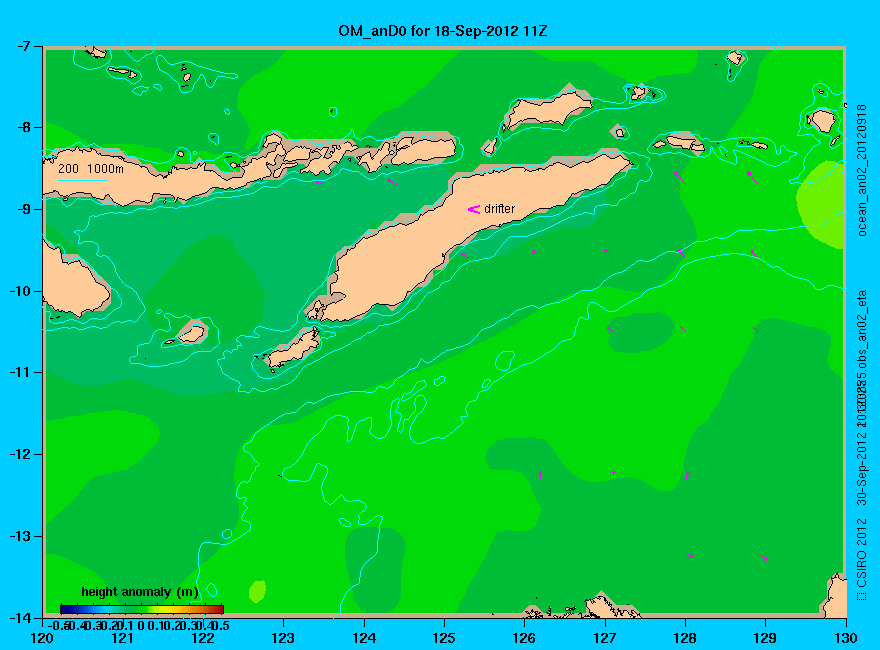Click the '-14' latitude axis label
Image resolution: width=880 pixels, height=650 pixels.
(21, 617)
